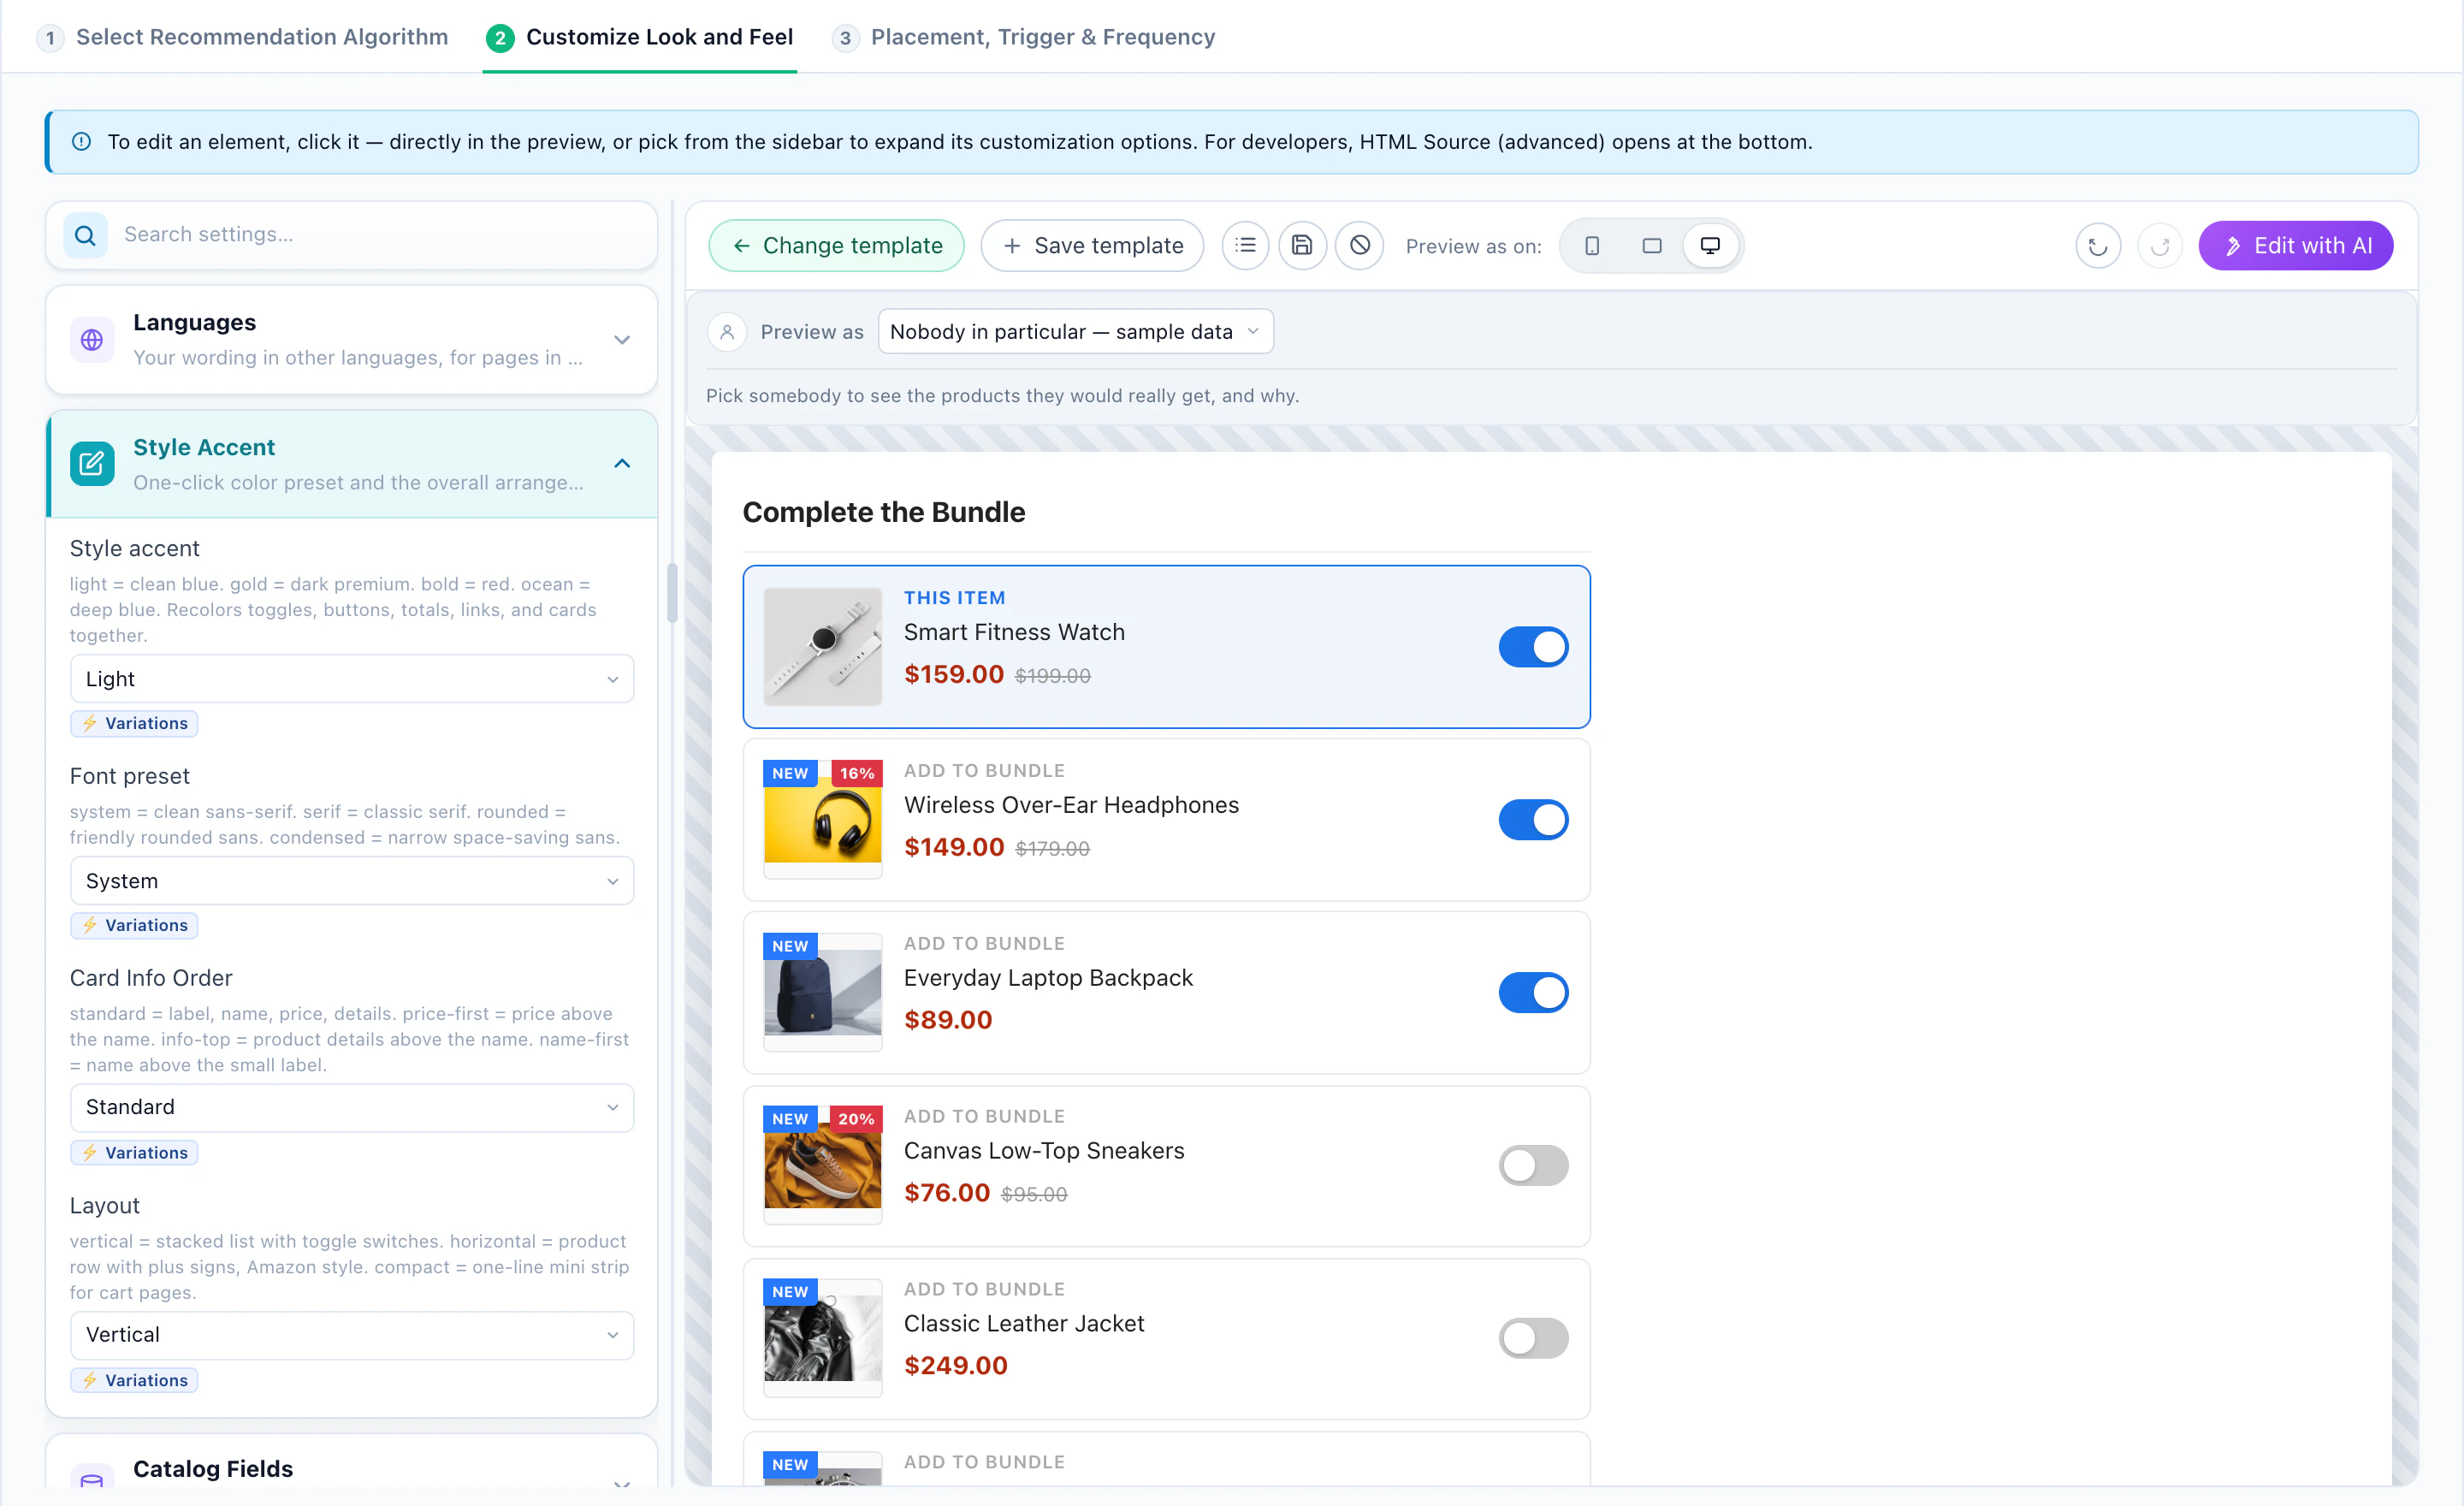Open the Layout Vertical dropdown

tap(352, 1335)
